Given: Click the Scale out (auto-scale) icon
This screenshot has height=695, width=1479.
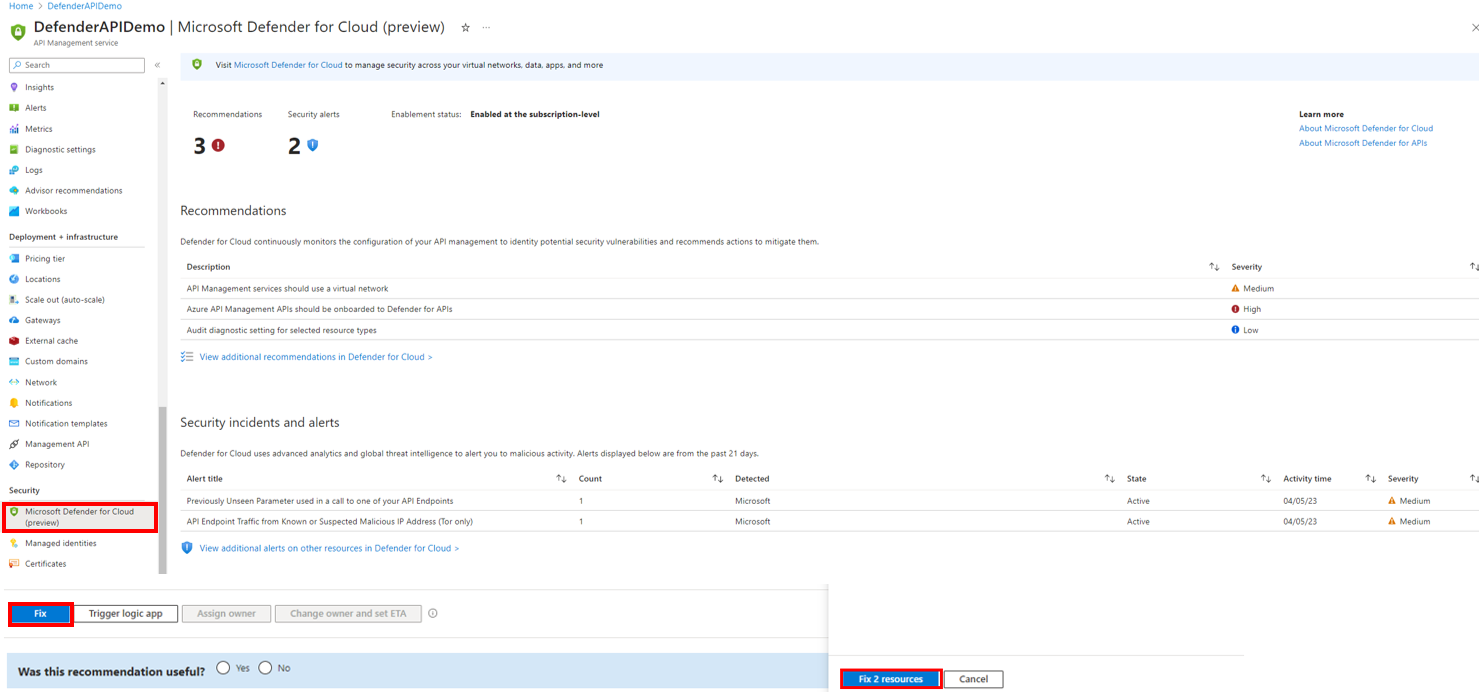Looking at the screenshot, I should (x=14, y=300).
